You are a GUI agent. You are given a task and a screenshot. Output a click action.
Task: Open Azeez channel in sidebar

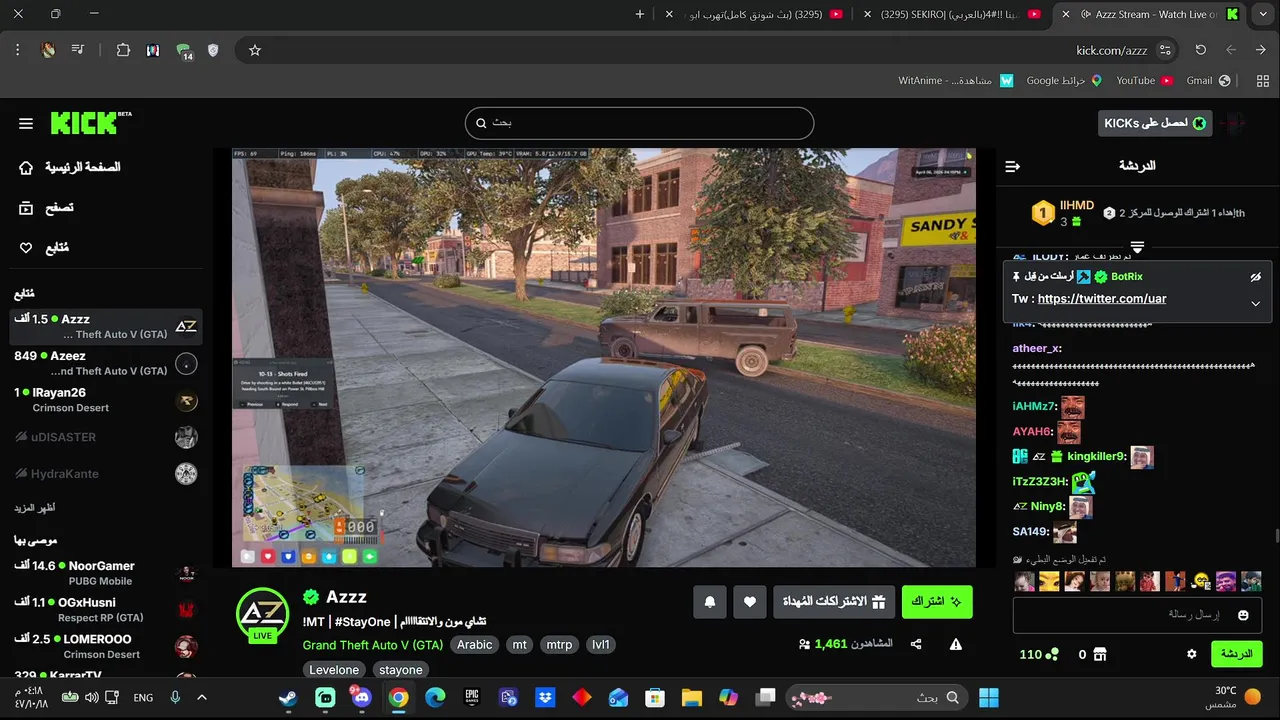106,363
